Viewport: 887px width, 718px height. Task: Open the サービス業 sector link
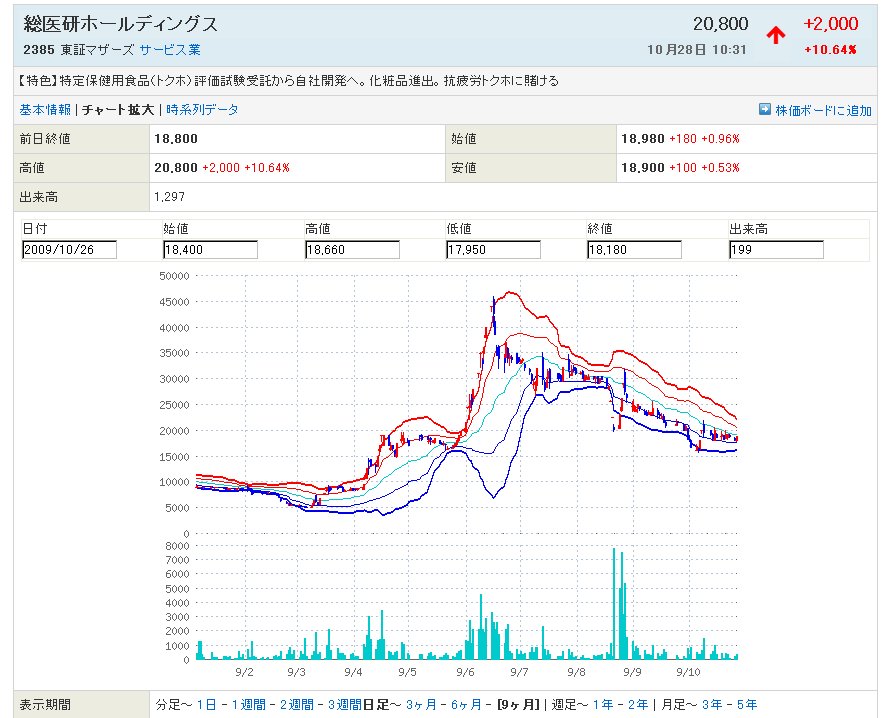(170, 49)
